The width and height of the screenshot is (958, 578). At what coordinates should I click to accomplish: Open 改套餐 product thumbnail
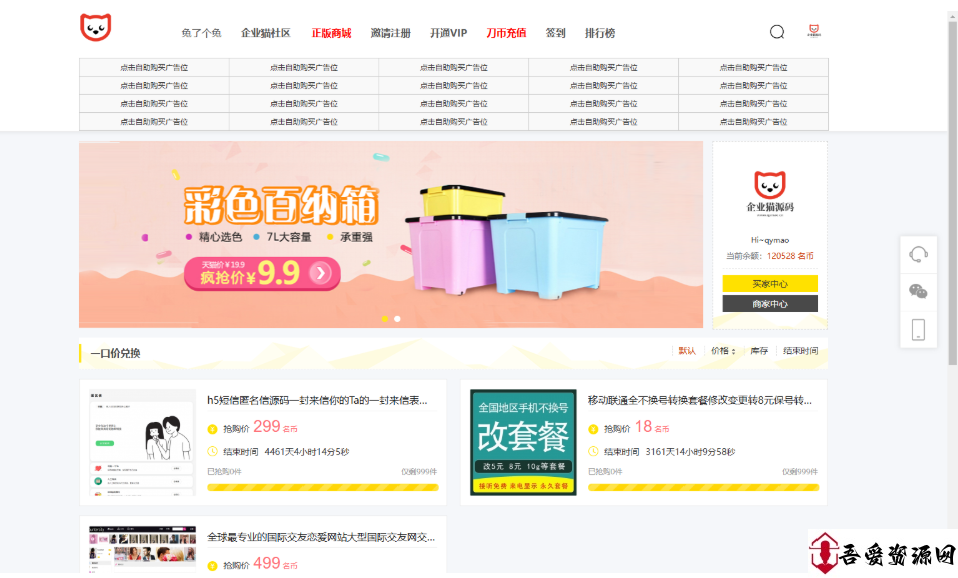click(523, 442)
